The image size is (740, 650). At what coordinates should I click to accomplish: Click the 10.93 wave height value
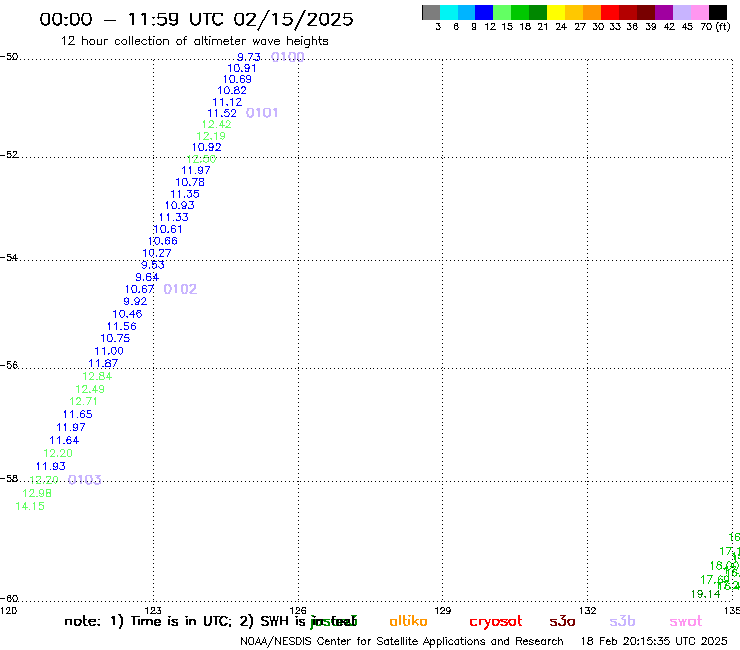[x=179, y=205]
